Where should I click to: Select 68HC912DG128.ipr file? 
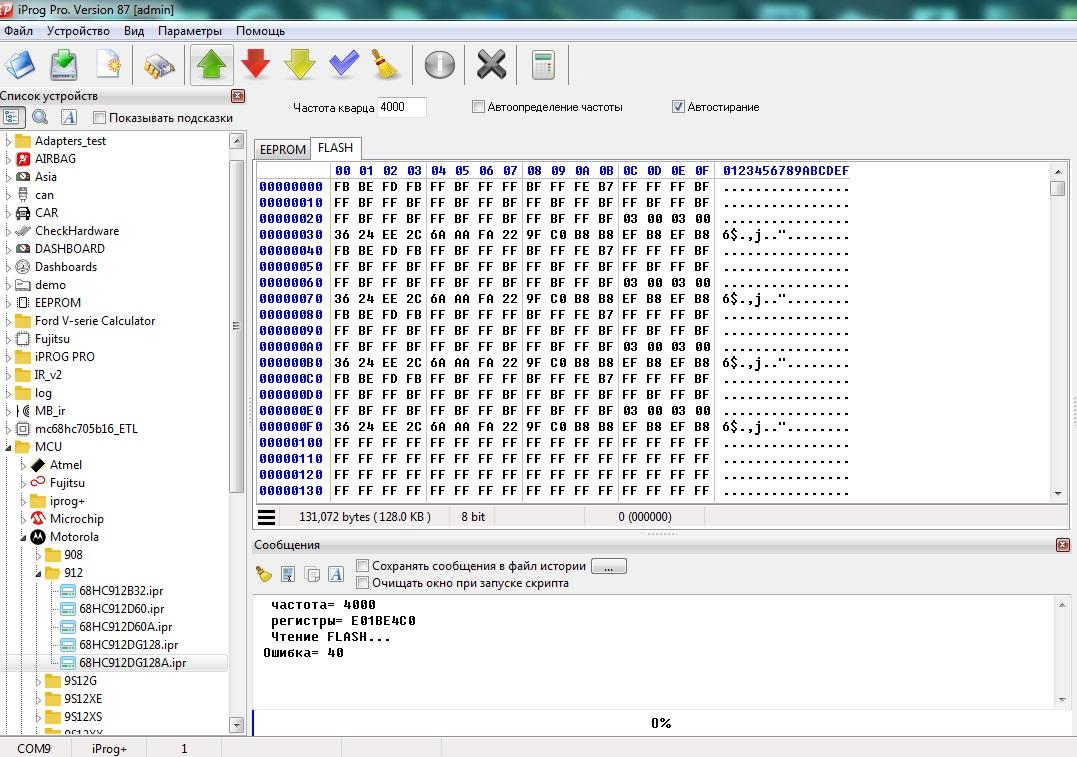click(x=128, y=644)
